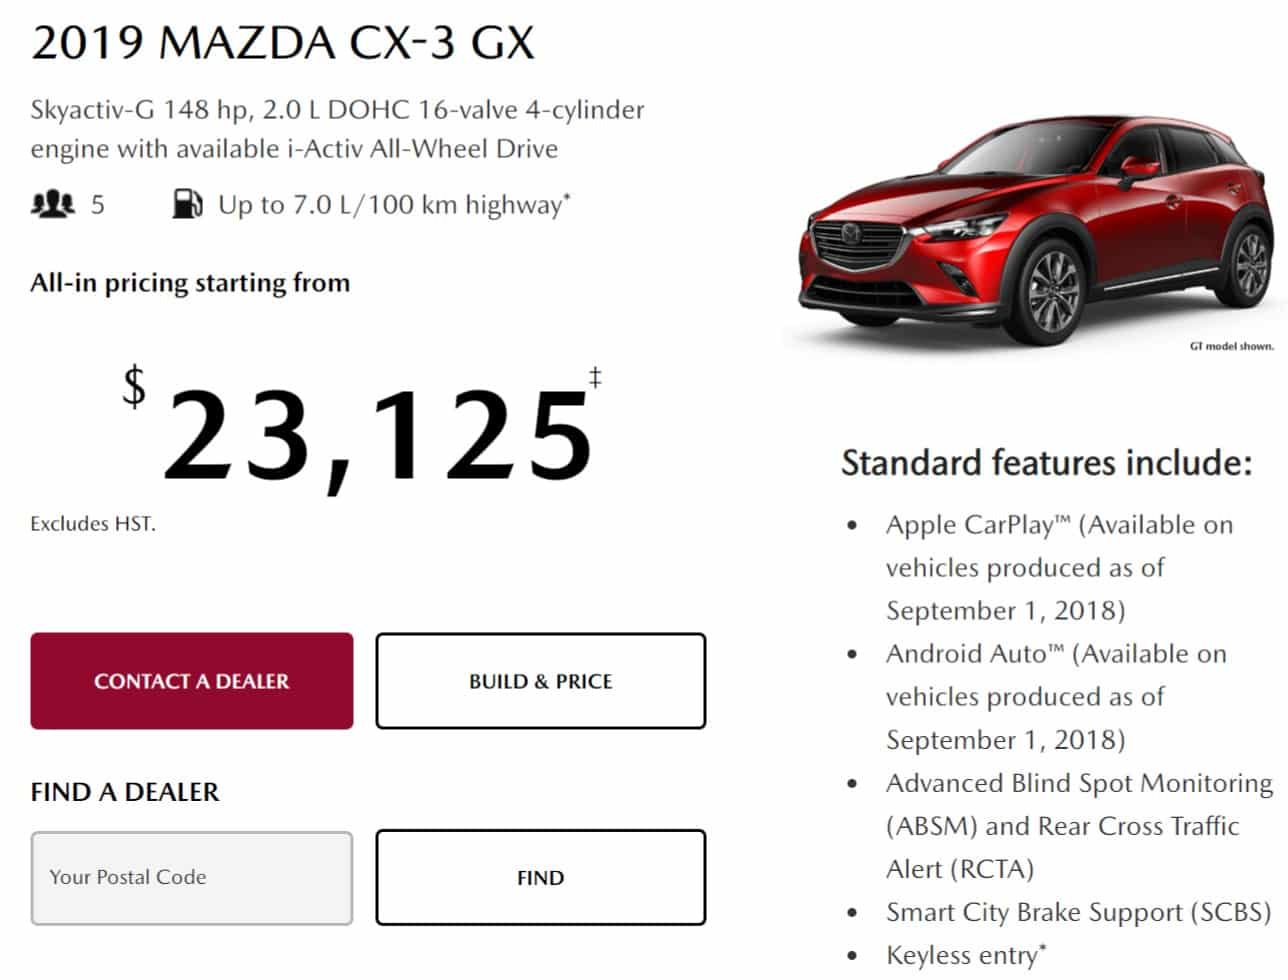Click the Standard features include heading
This screenshot has width=1288, height=980.
tap(1046, 463)
